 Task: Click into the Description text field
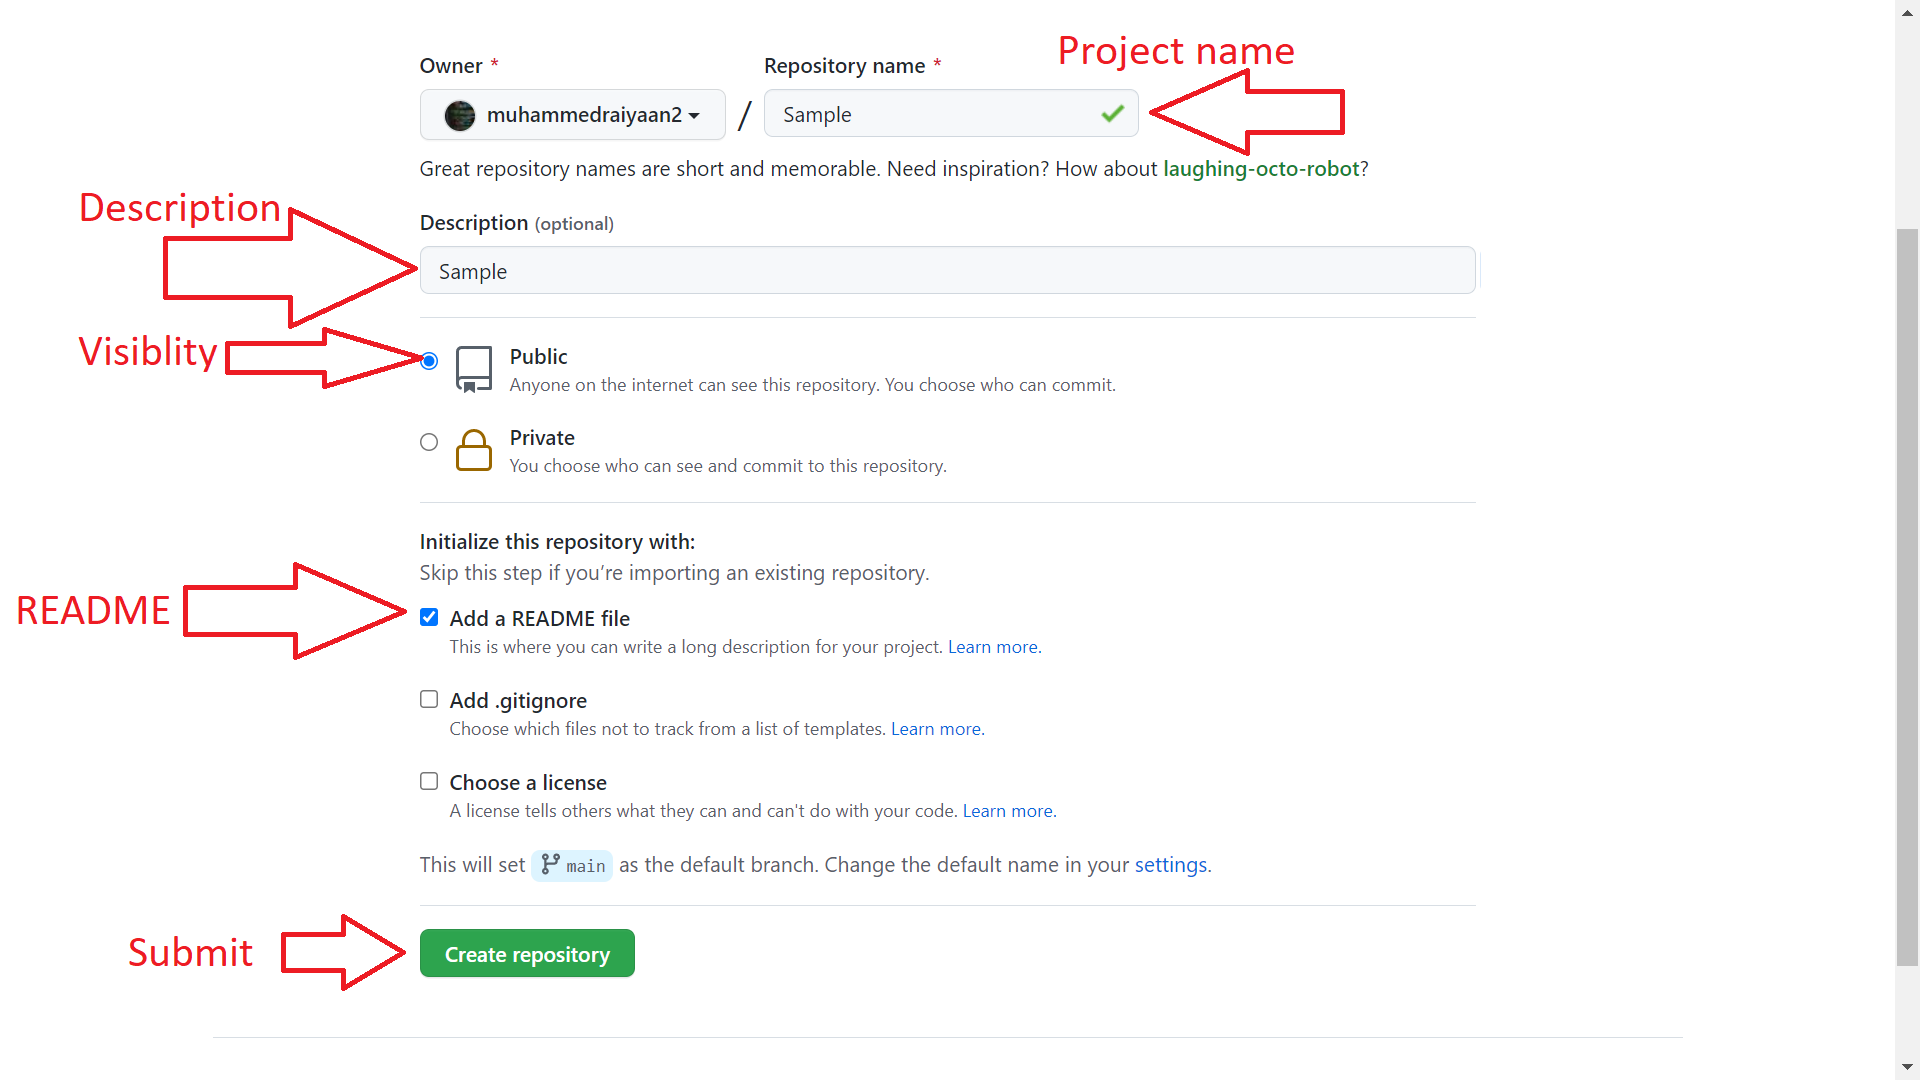(946, 271)
